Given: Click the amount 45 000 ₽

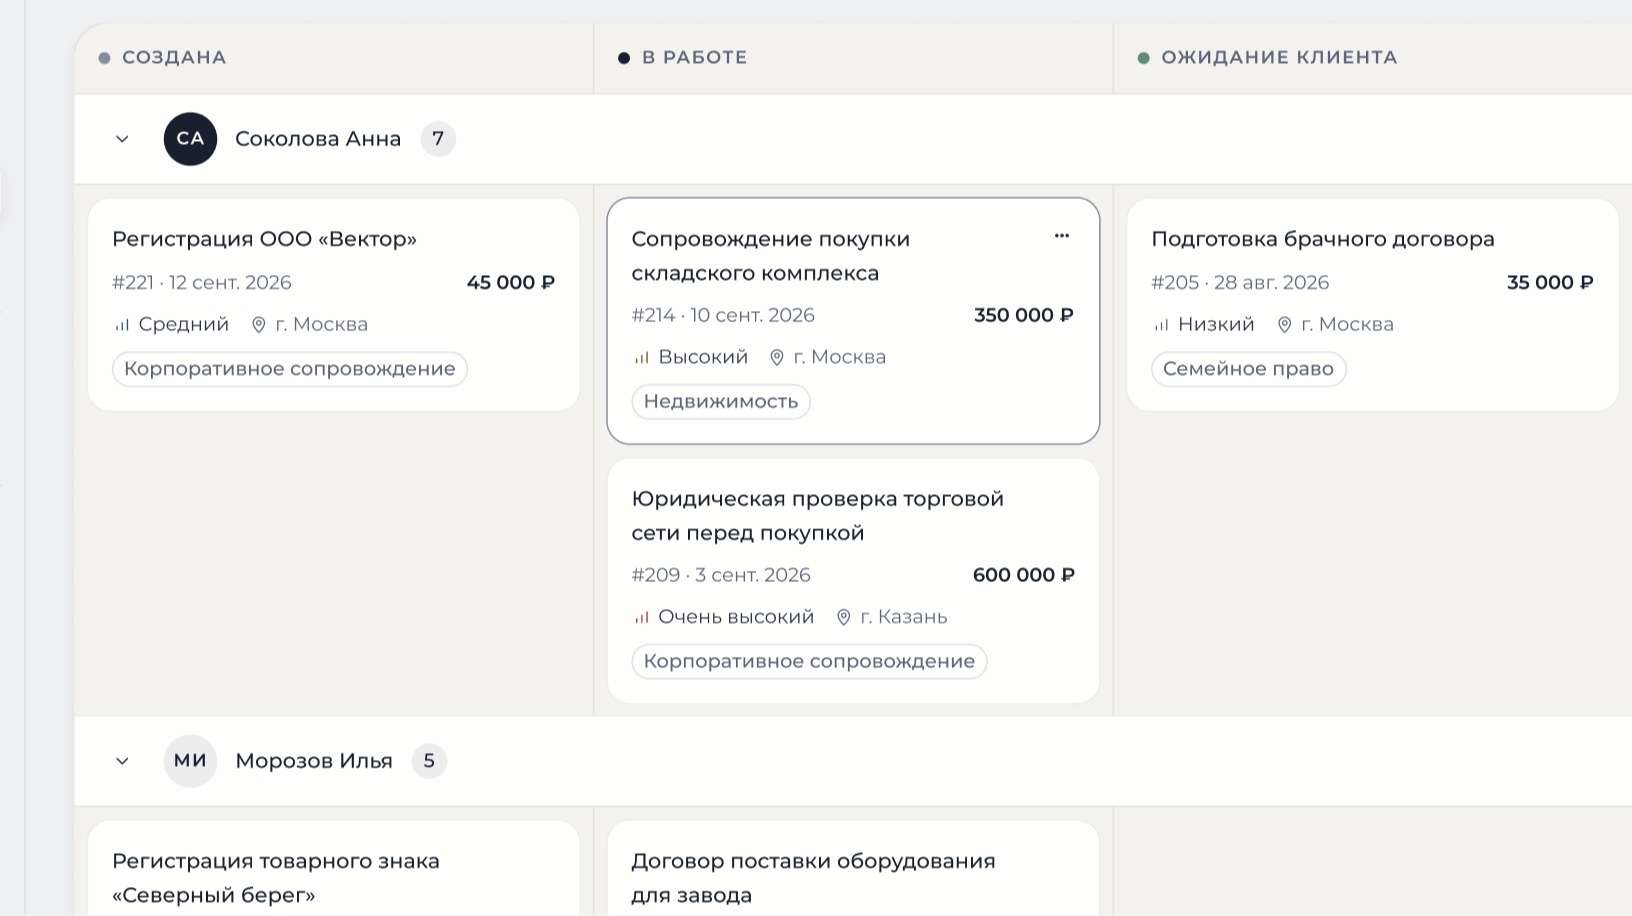Looking at the screenshot, I should (x=511, y=283).
